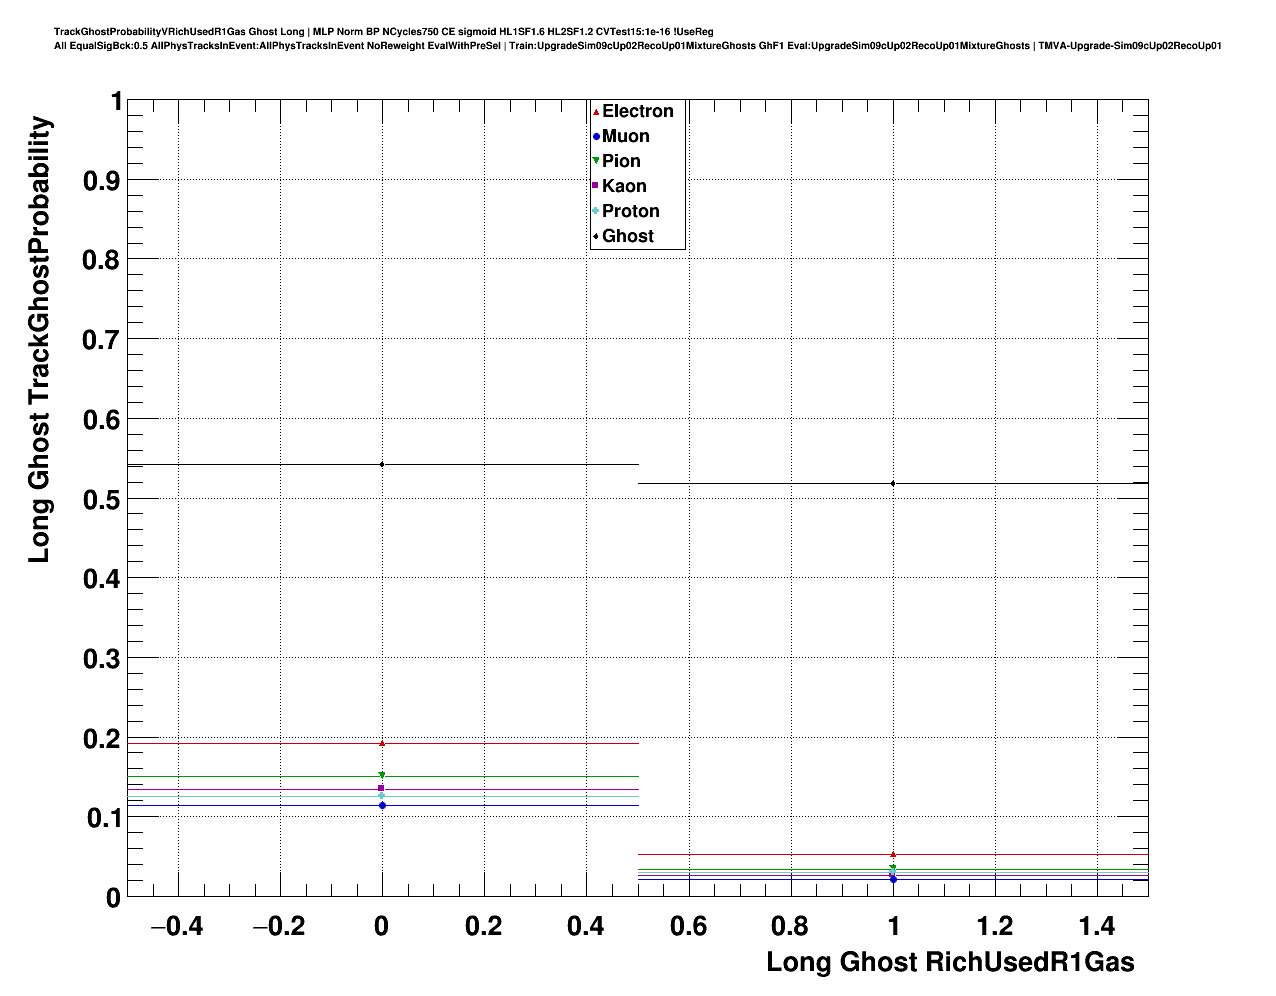The width and height of the screenshot is (1276, 996).
Task: Click the x-axis title Long Ghost RichUsedR1Gas
Action: click(951, 962)
